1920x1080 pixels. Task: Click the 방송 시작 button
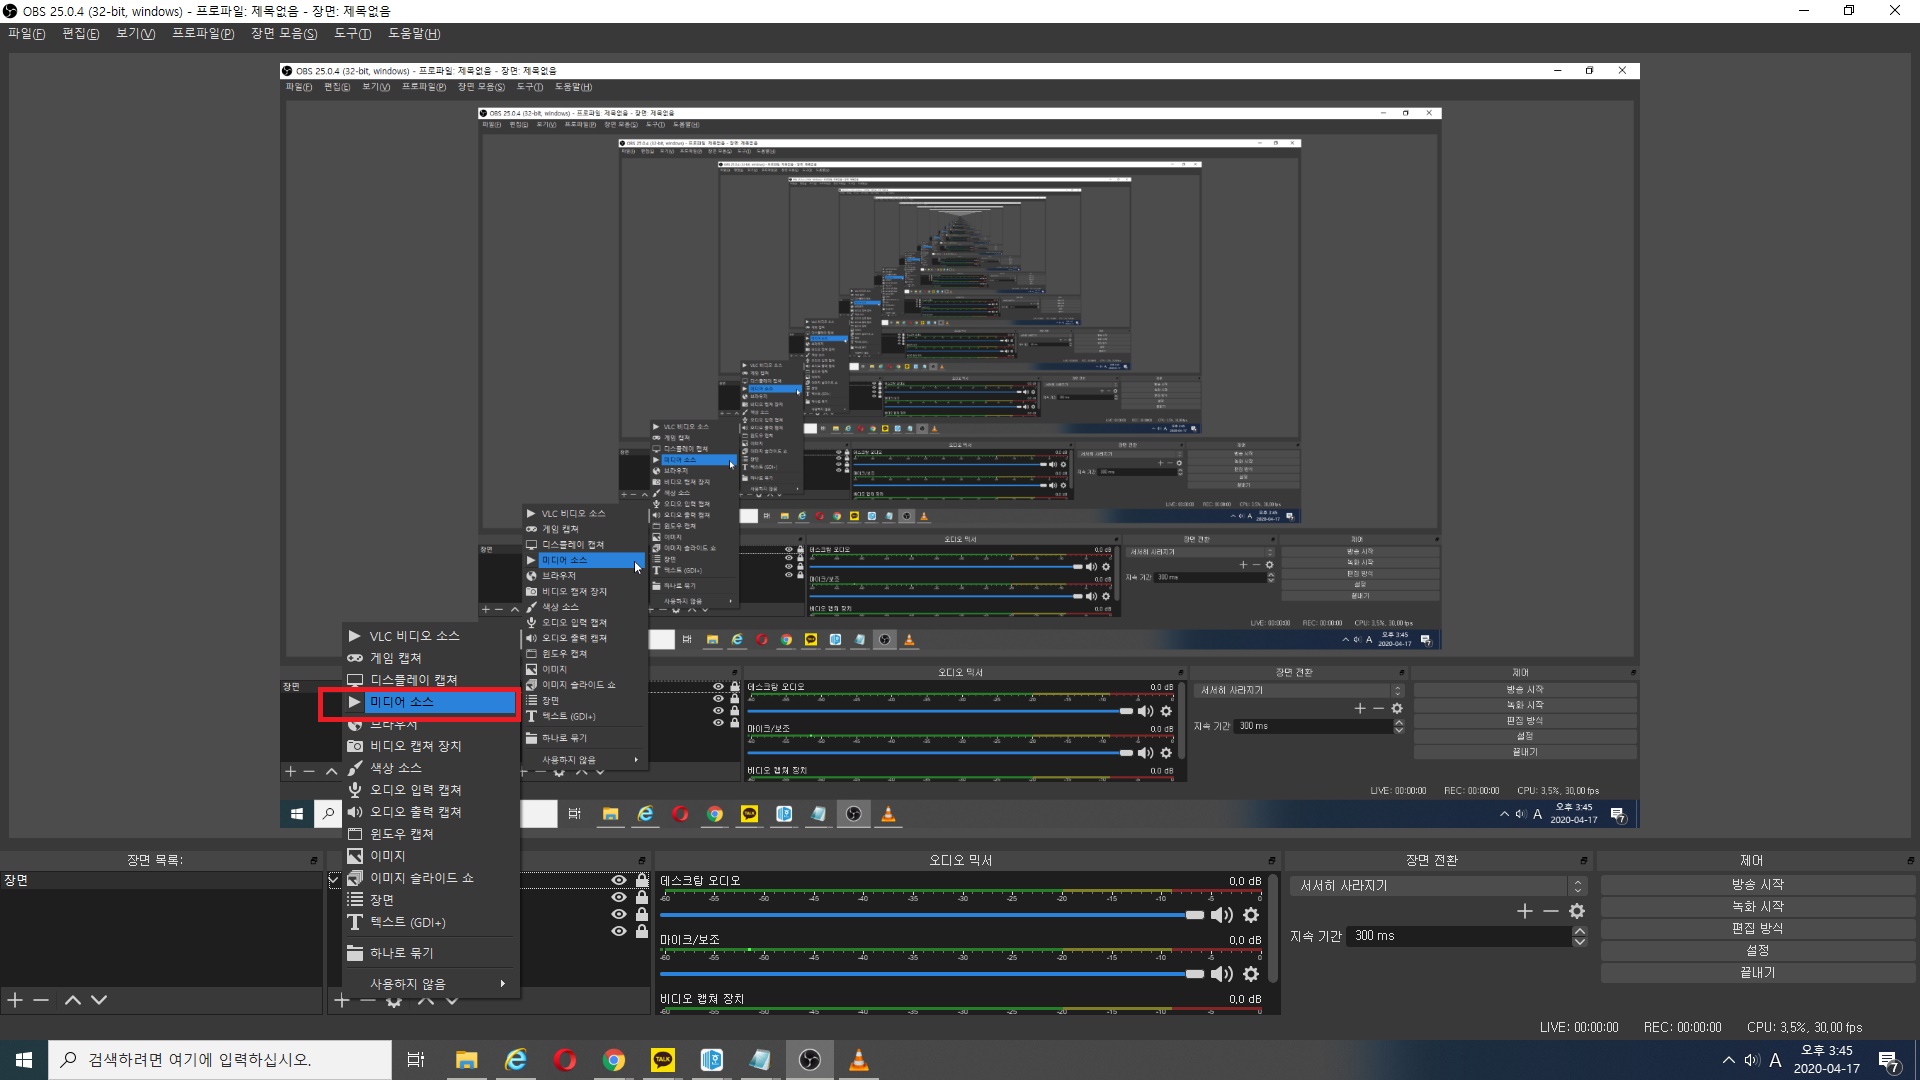click(1757, 885)
